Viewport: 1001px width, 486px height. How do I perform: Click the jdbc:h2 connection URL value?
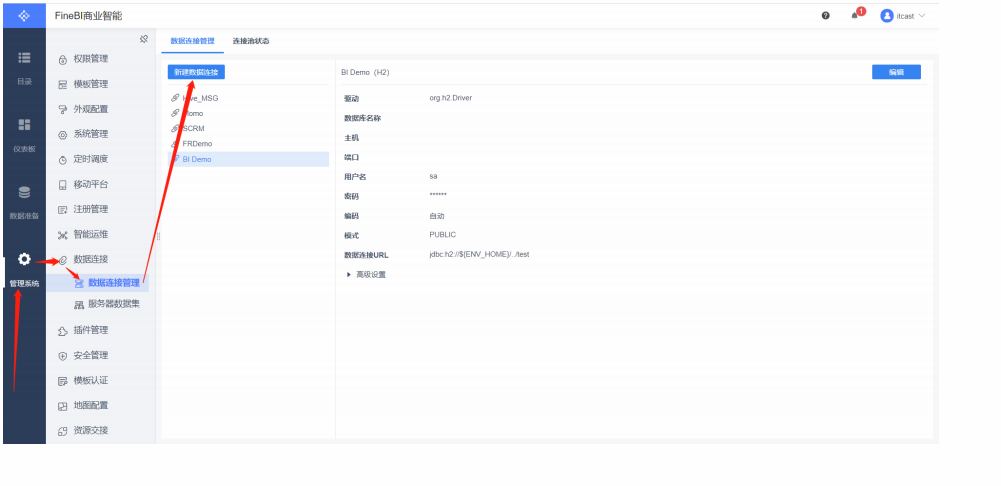479,254
